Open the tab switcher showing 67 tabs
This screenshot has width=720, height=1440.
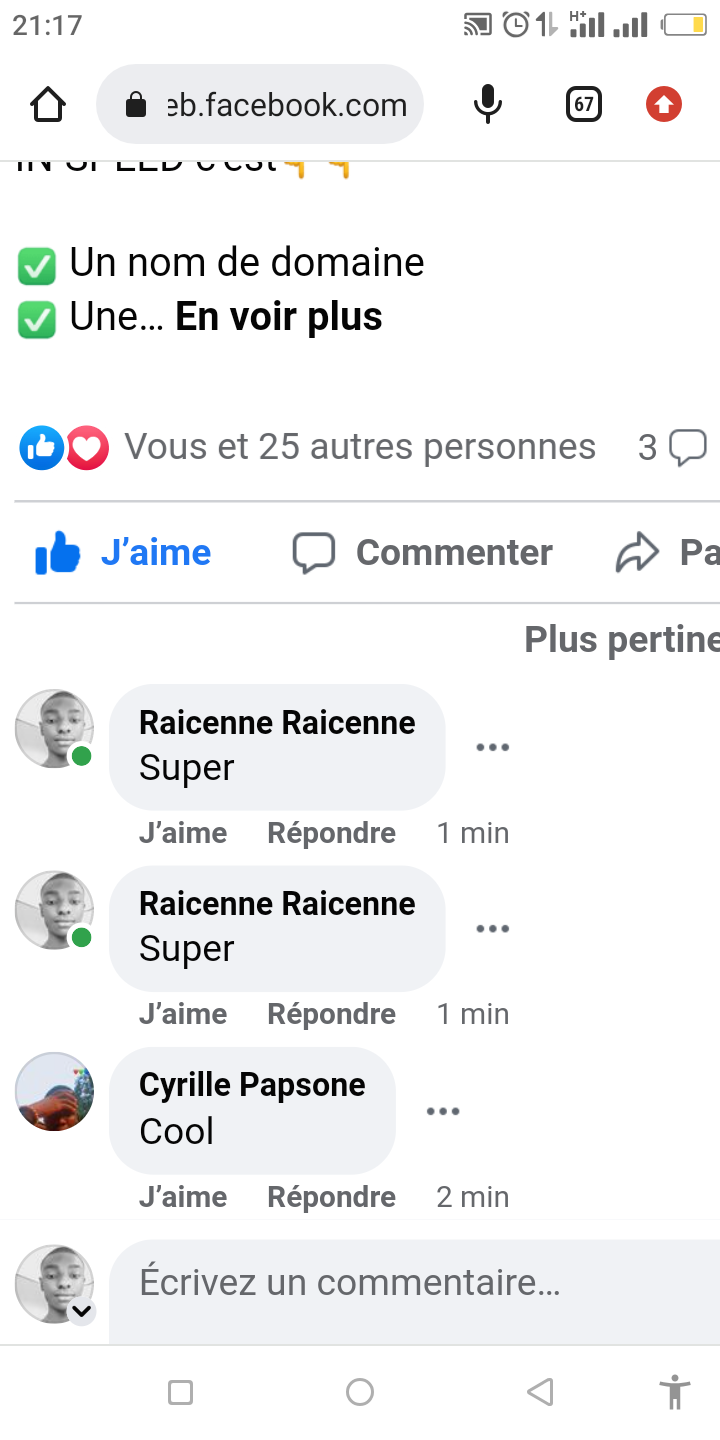tap(584, 104)
